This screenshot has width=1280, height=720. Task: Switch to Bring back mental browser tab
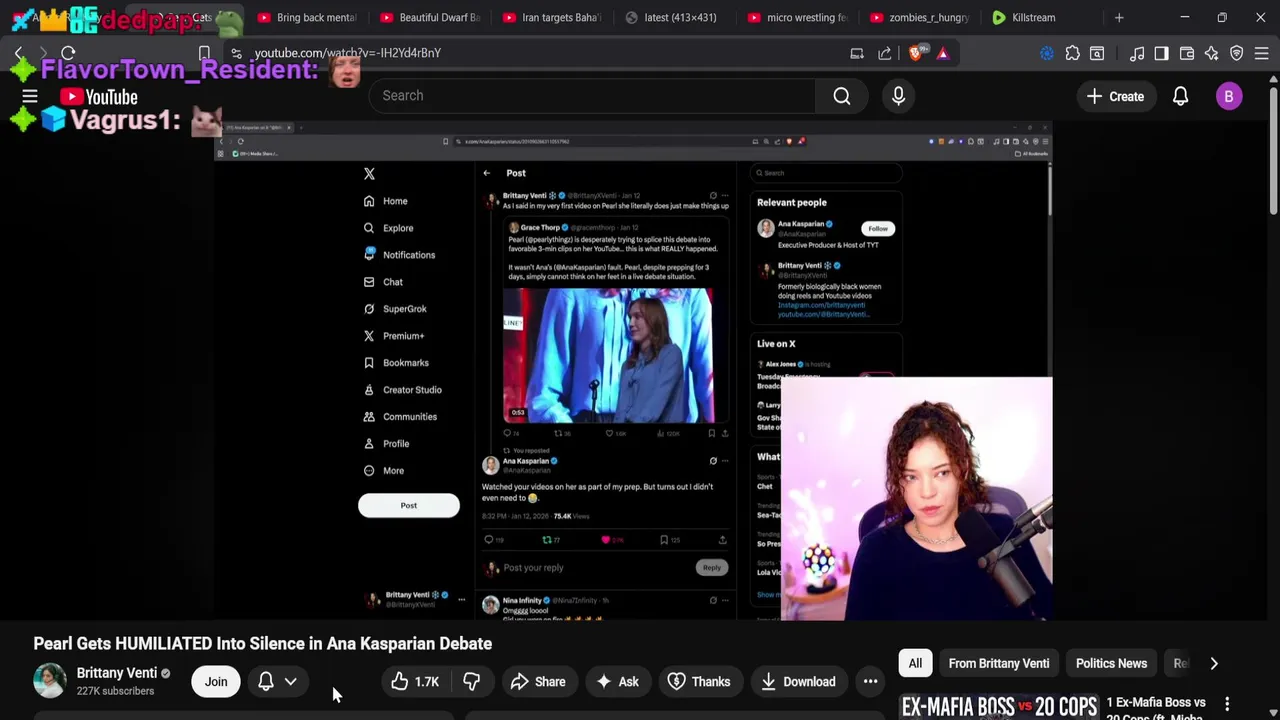tap(306, 17)
